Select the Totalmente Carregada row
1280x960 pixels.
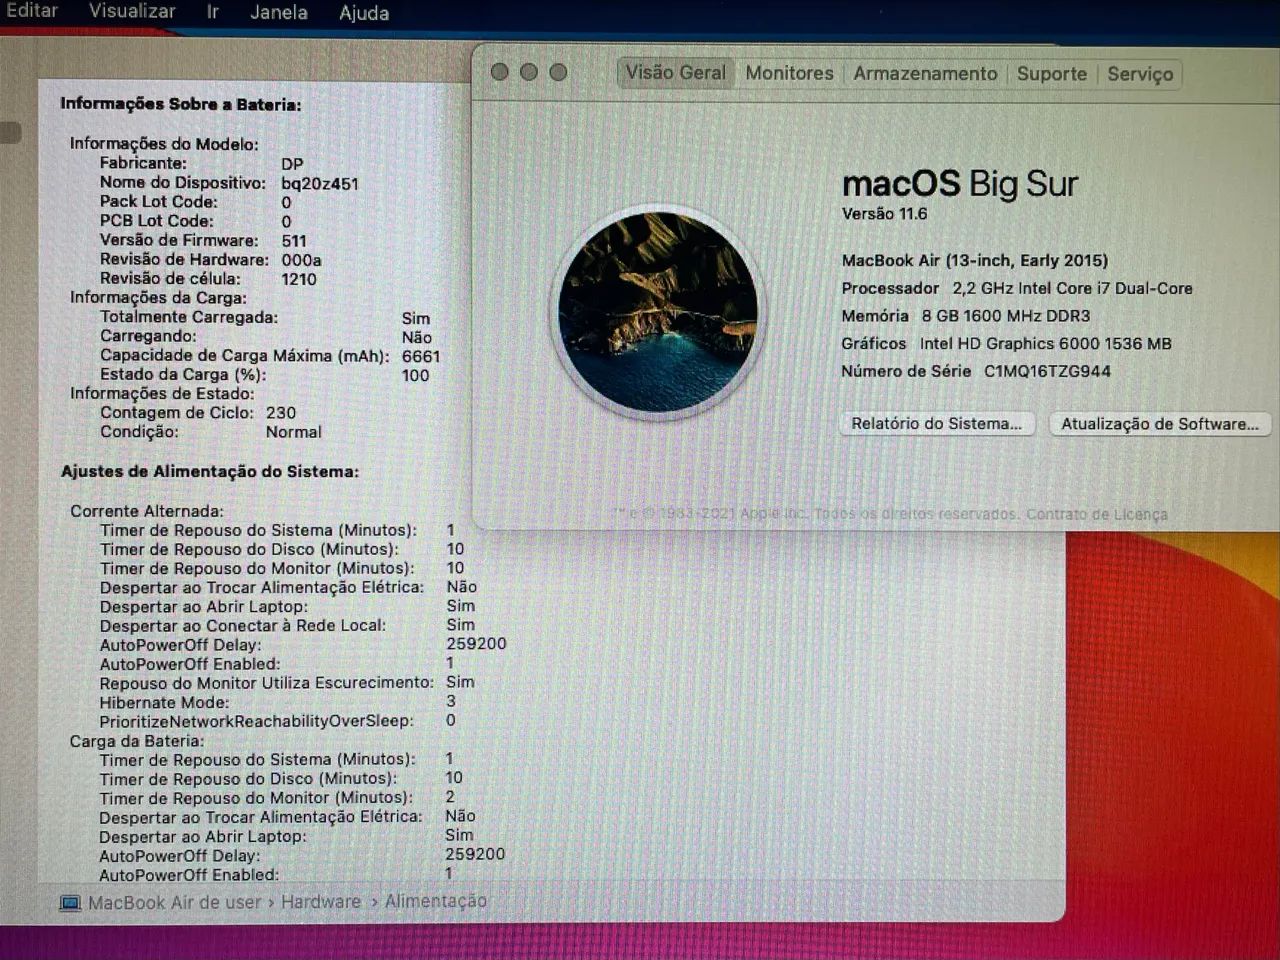point(265,317)
